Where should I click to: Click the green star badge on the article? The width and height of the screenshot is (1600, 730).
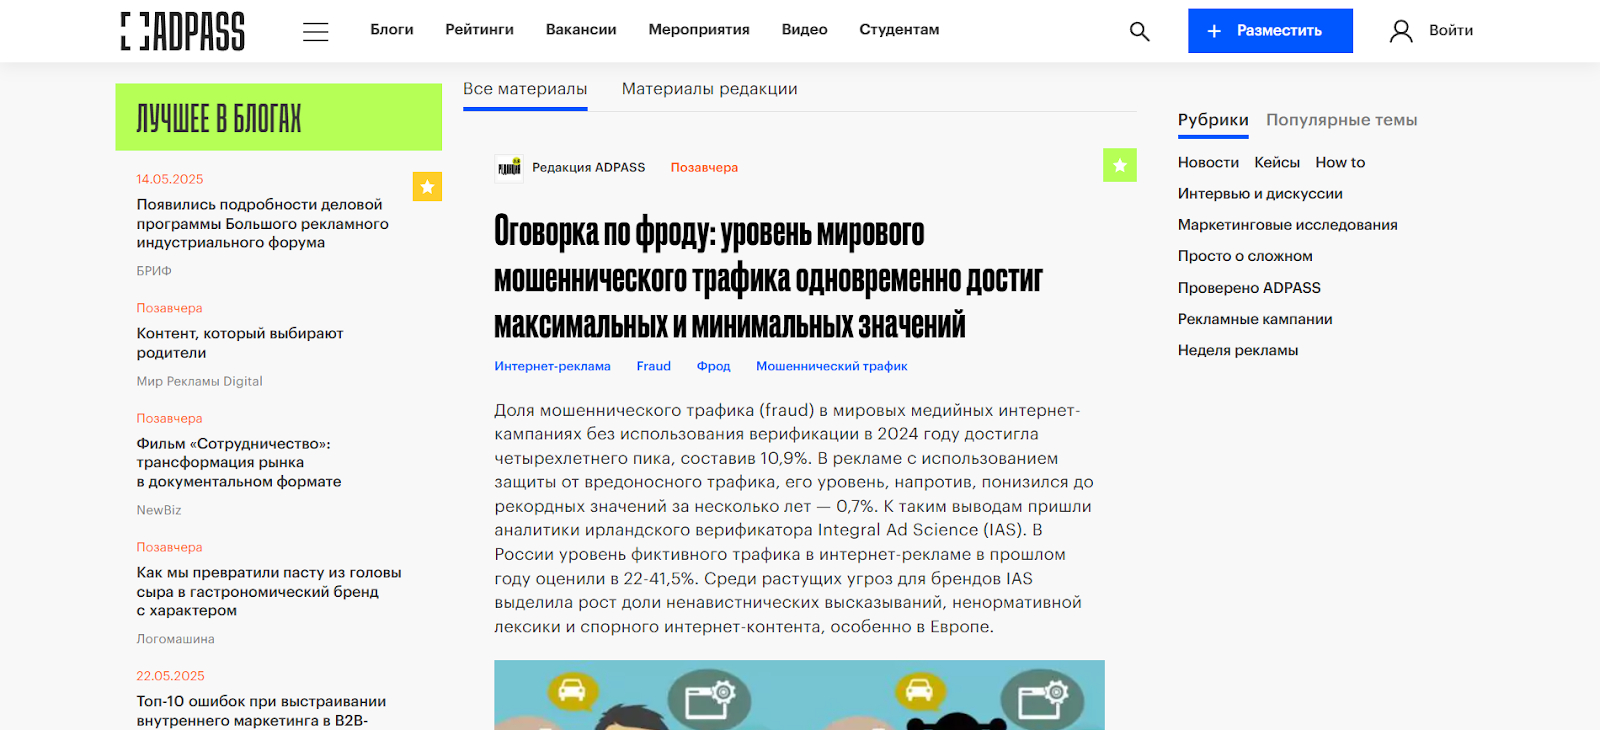[1120, 165]
